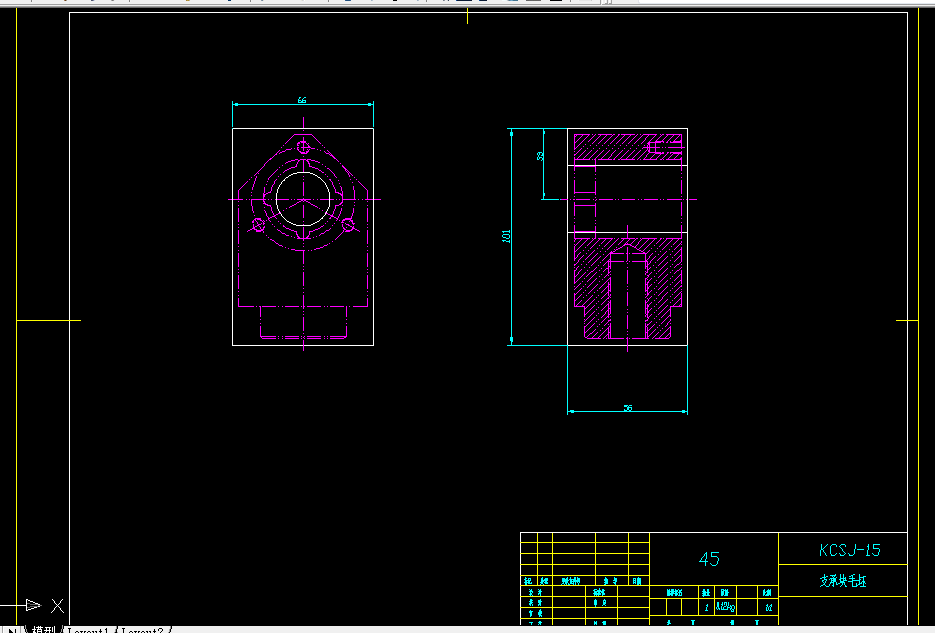Viewport: 935px width, 633px height.
Task: Switch to the 模型 model tab
Action: (44, 629)
